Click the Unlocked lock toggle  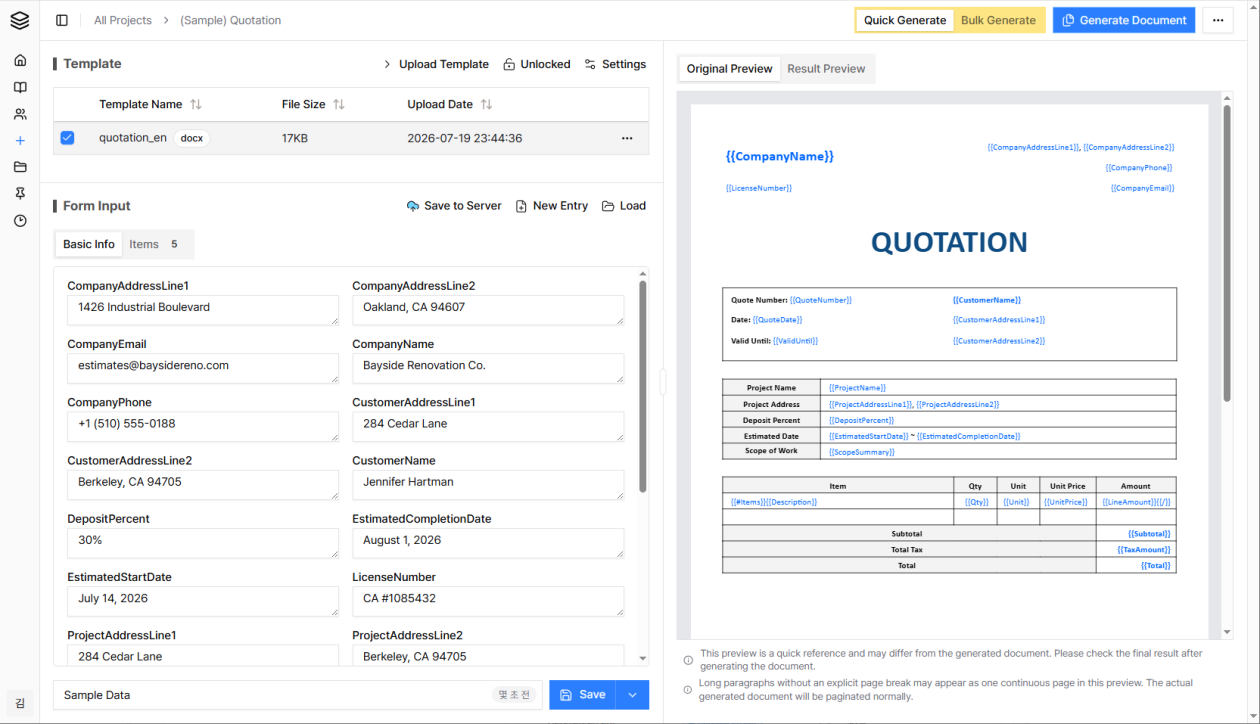pos(536,64)
